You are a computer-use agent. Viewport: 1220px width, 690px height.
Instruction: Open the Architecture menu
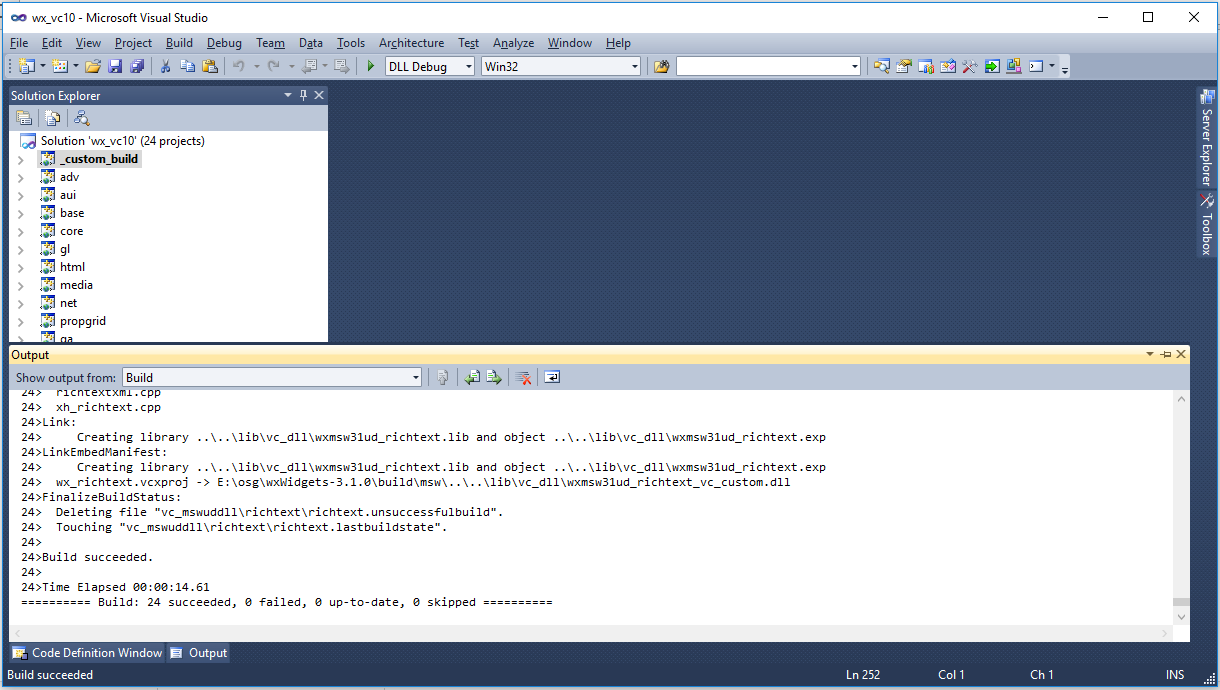click(411, 43)
